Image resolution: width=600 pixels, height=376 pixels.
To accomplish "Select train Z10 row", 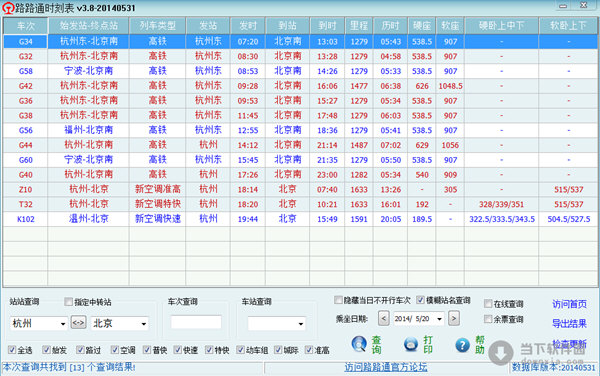I will 300,189.
